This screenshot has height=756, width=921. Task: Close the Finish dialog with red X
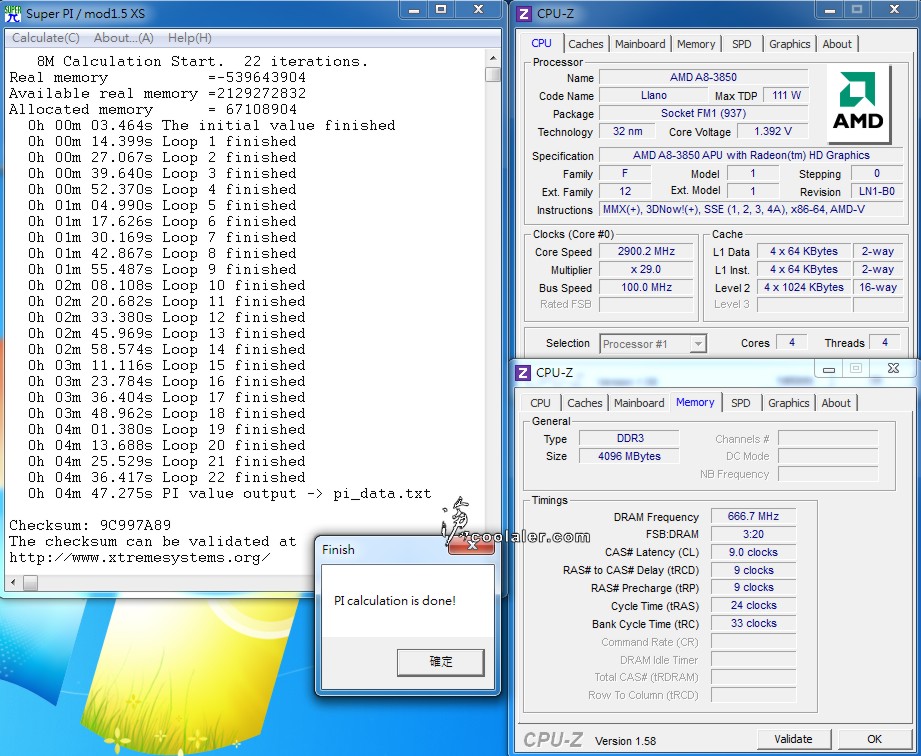471,545
